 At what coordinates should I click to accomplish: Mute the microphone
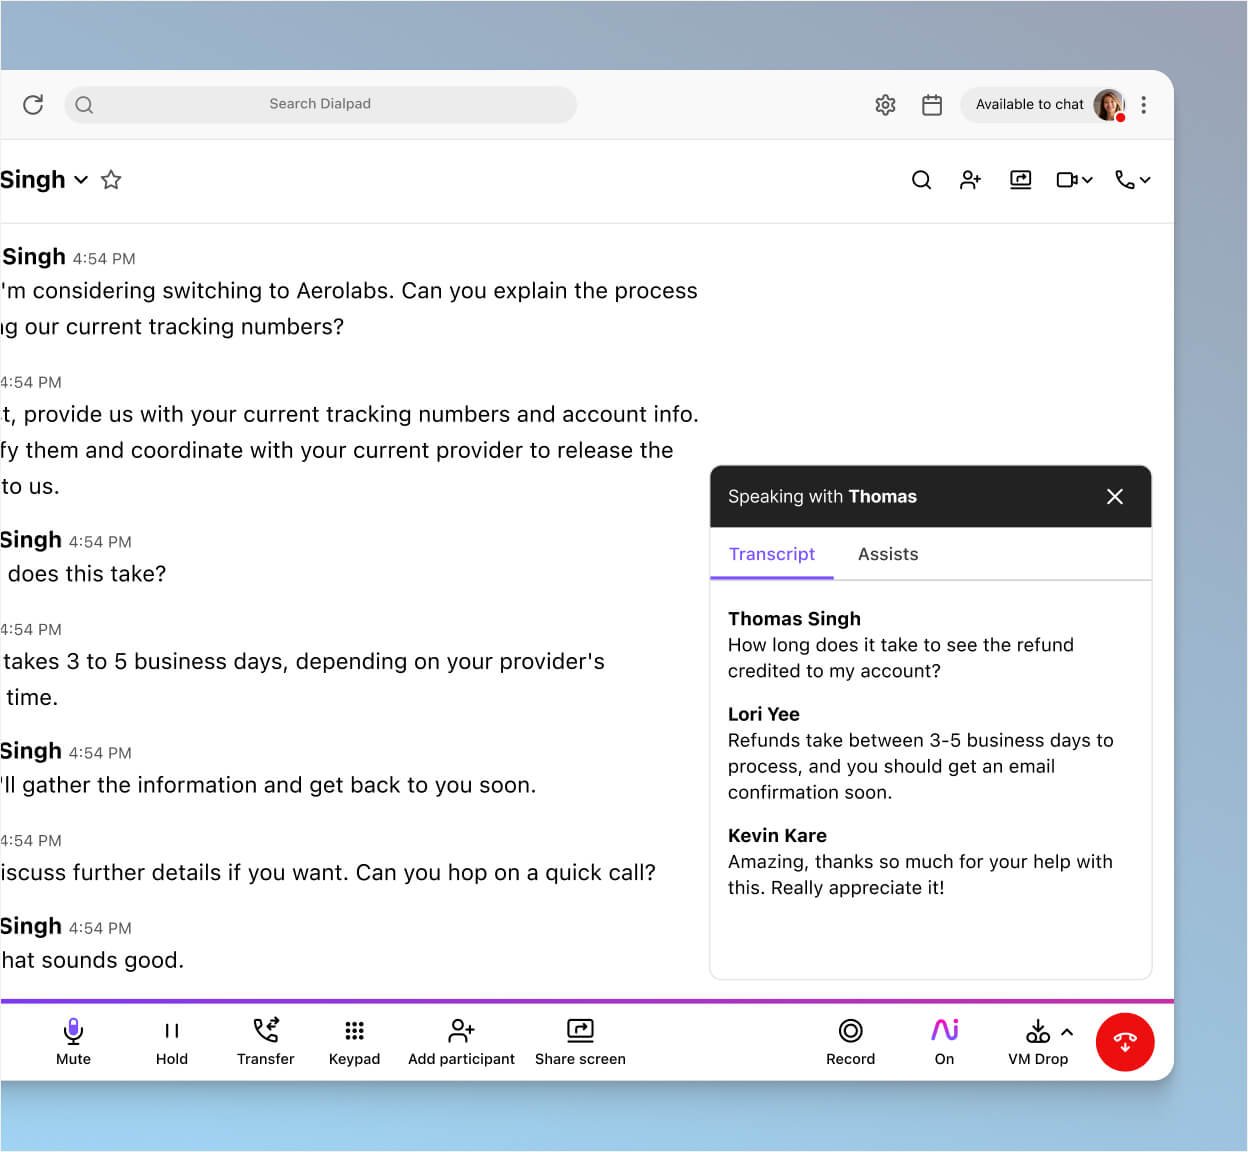pos(73,1042)
